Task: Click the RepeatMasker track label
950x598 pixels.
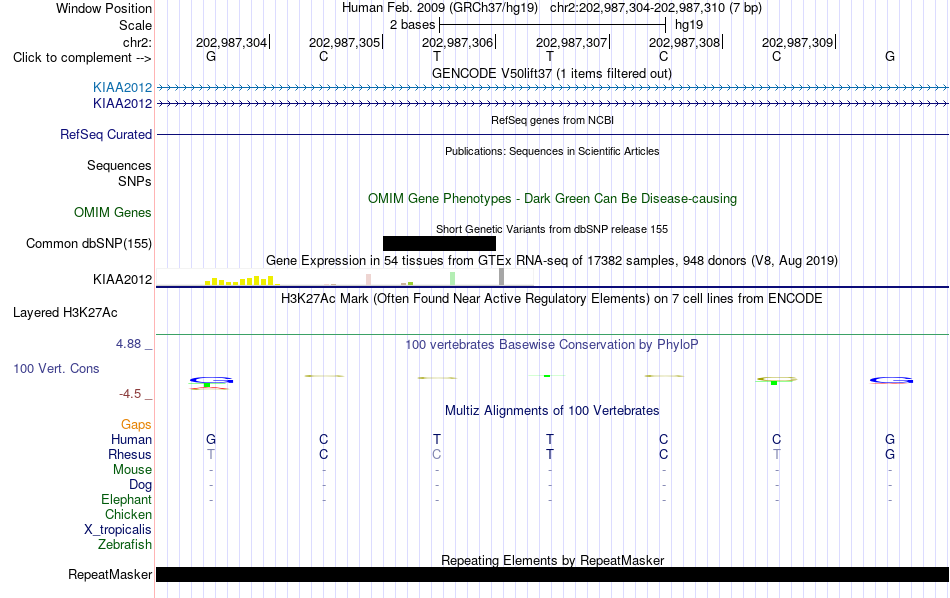Action: pos(110,574)
